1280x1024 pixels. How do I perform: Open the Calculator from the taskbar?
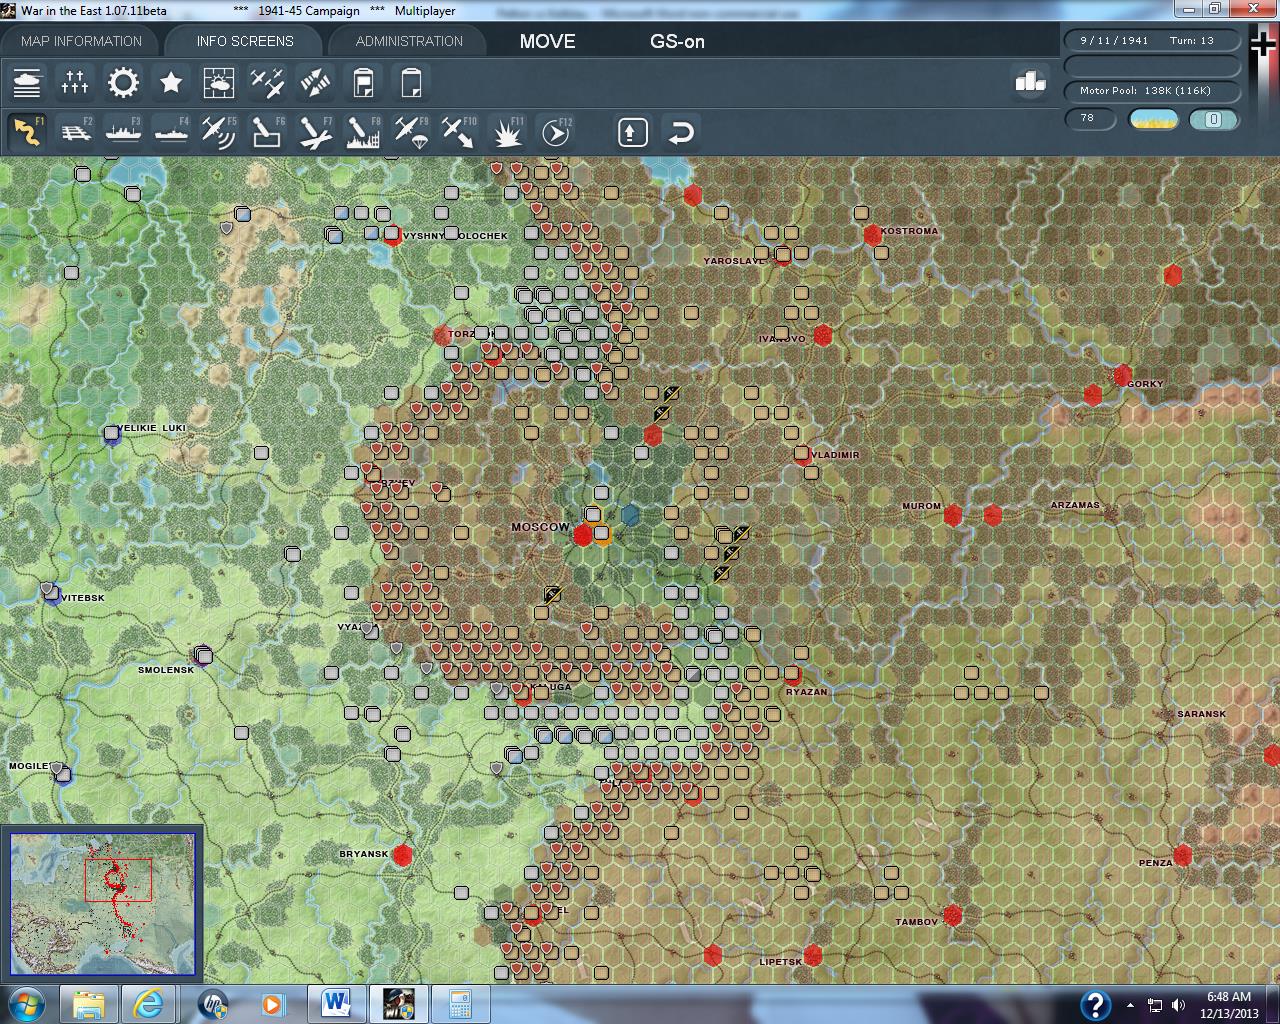(x=460, y=1004)
